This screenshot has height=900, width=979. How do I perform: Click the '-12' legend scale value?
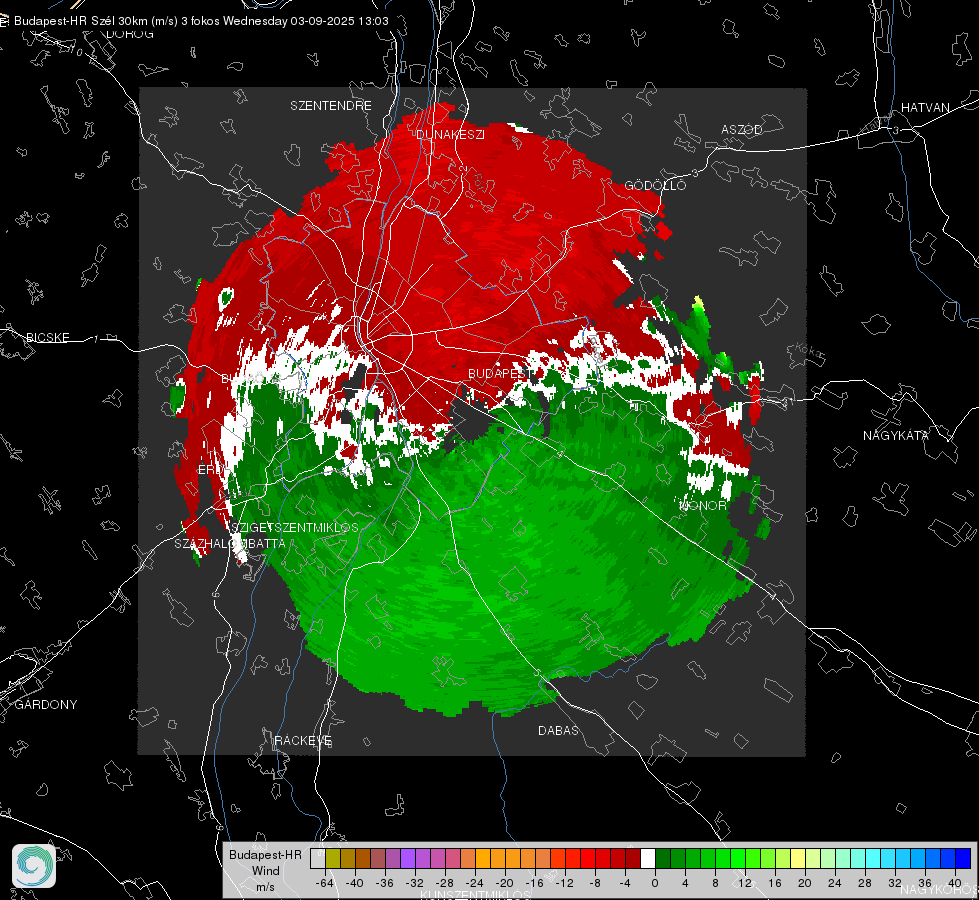click(564, 883)
